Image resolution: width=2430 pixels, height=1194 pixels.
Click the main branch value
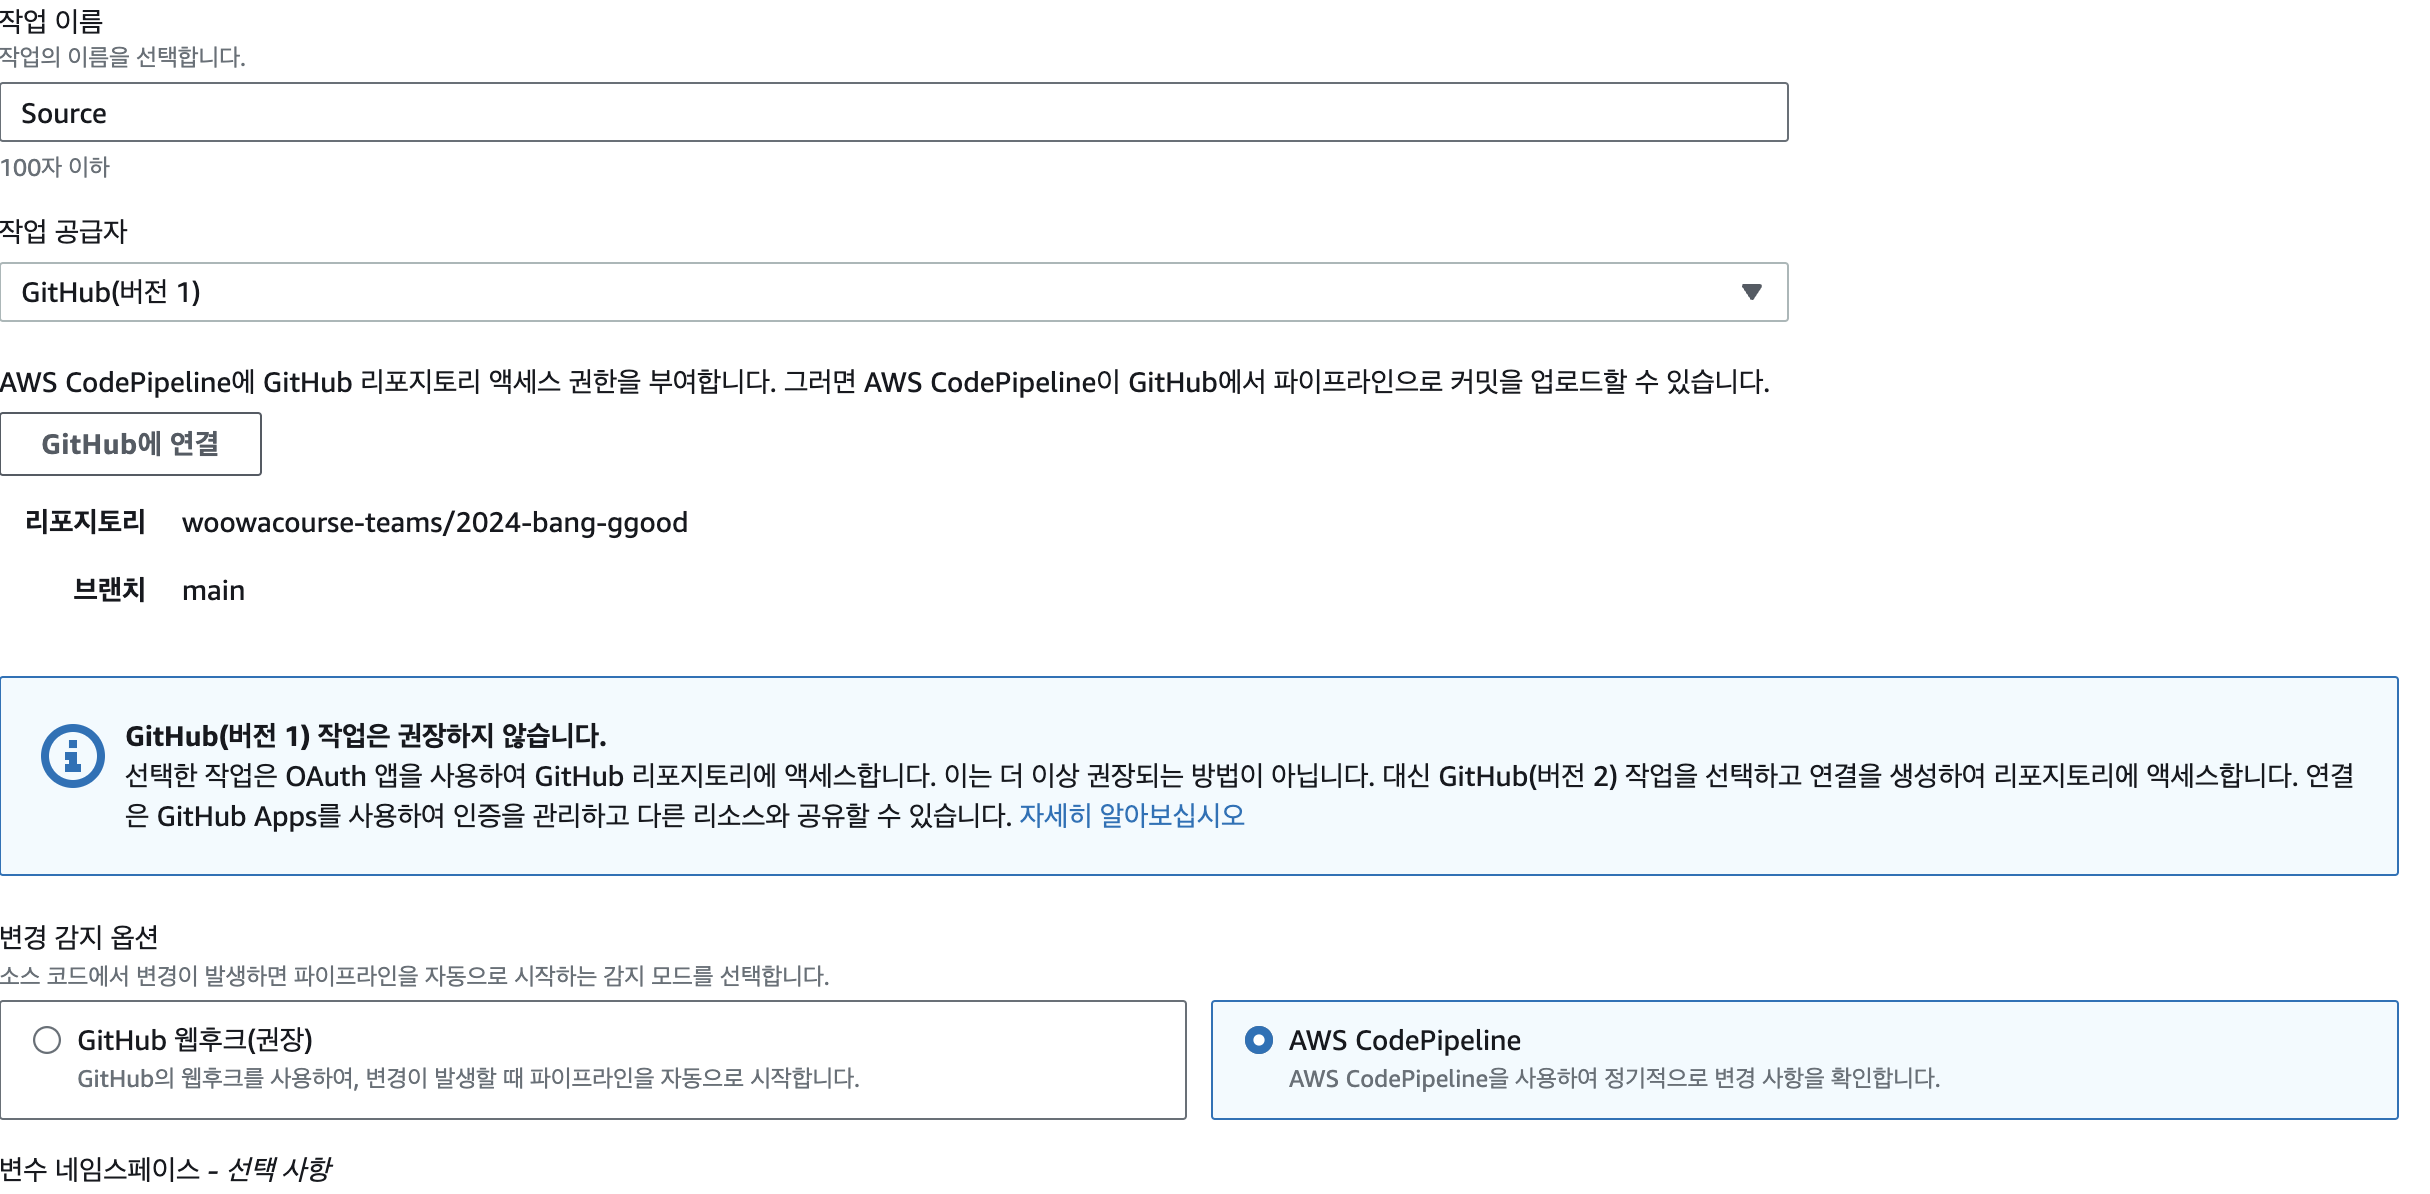[x=213, y=590]
